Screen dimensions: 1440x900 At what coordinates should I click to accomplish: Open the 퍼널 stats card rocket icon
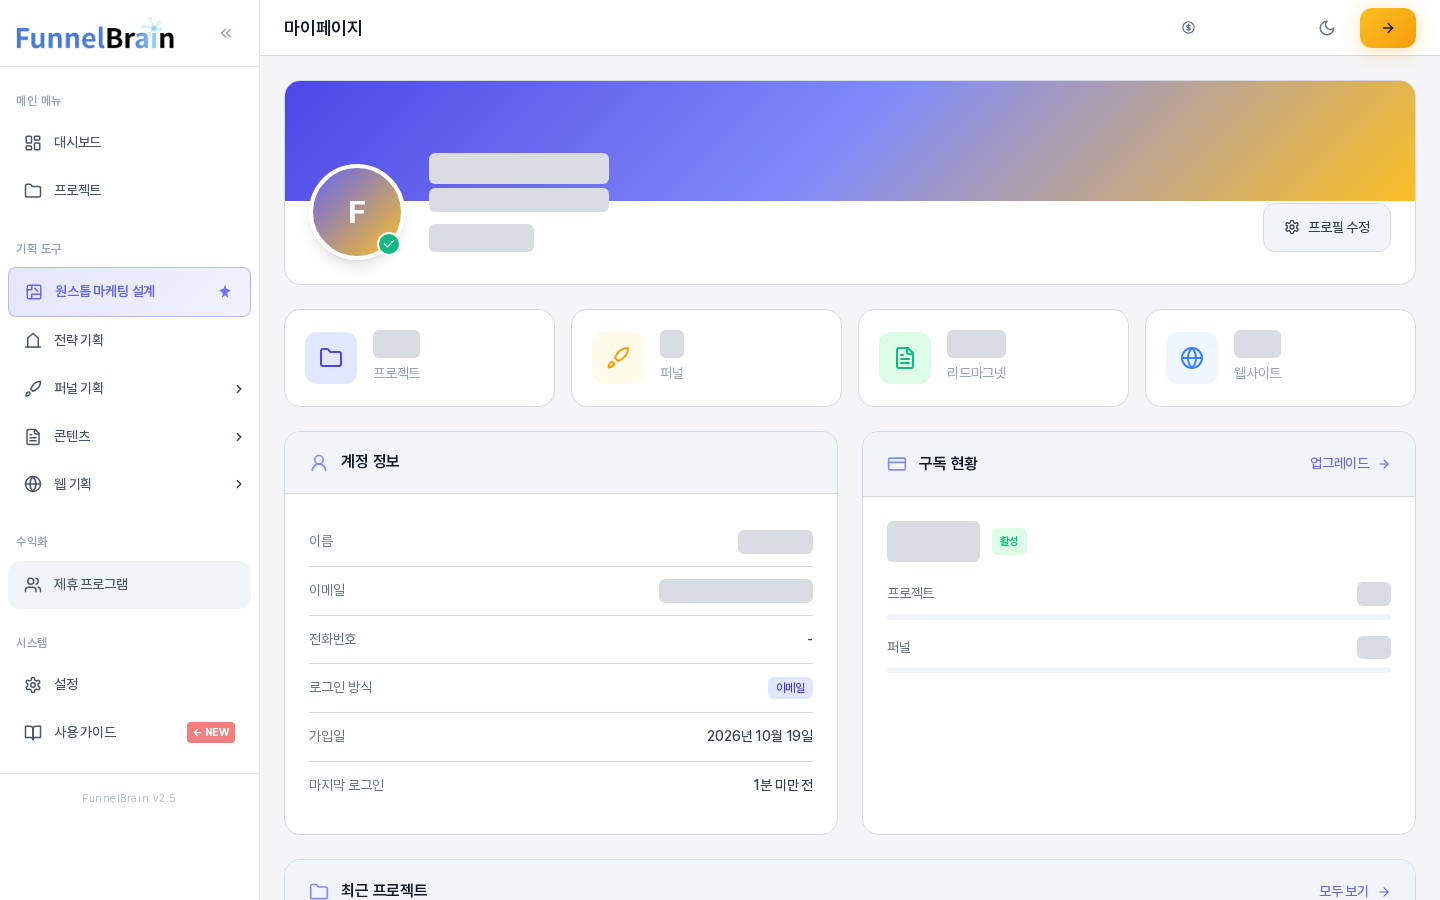618,358
